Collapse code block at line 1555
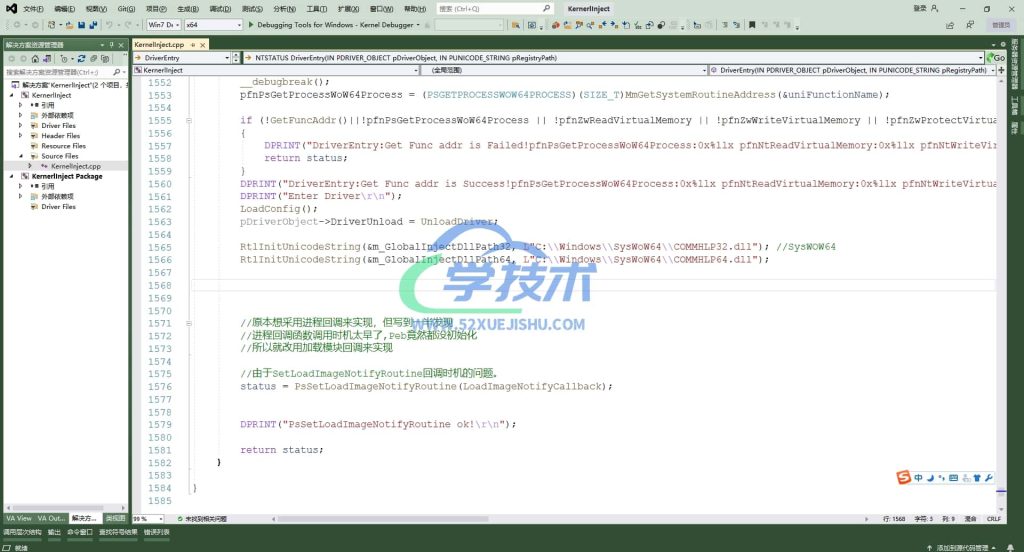The width and height of the screenshot is (1024, 552). (189, 120)
